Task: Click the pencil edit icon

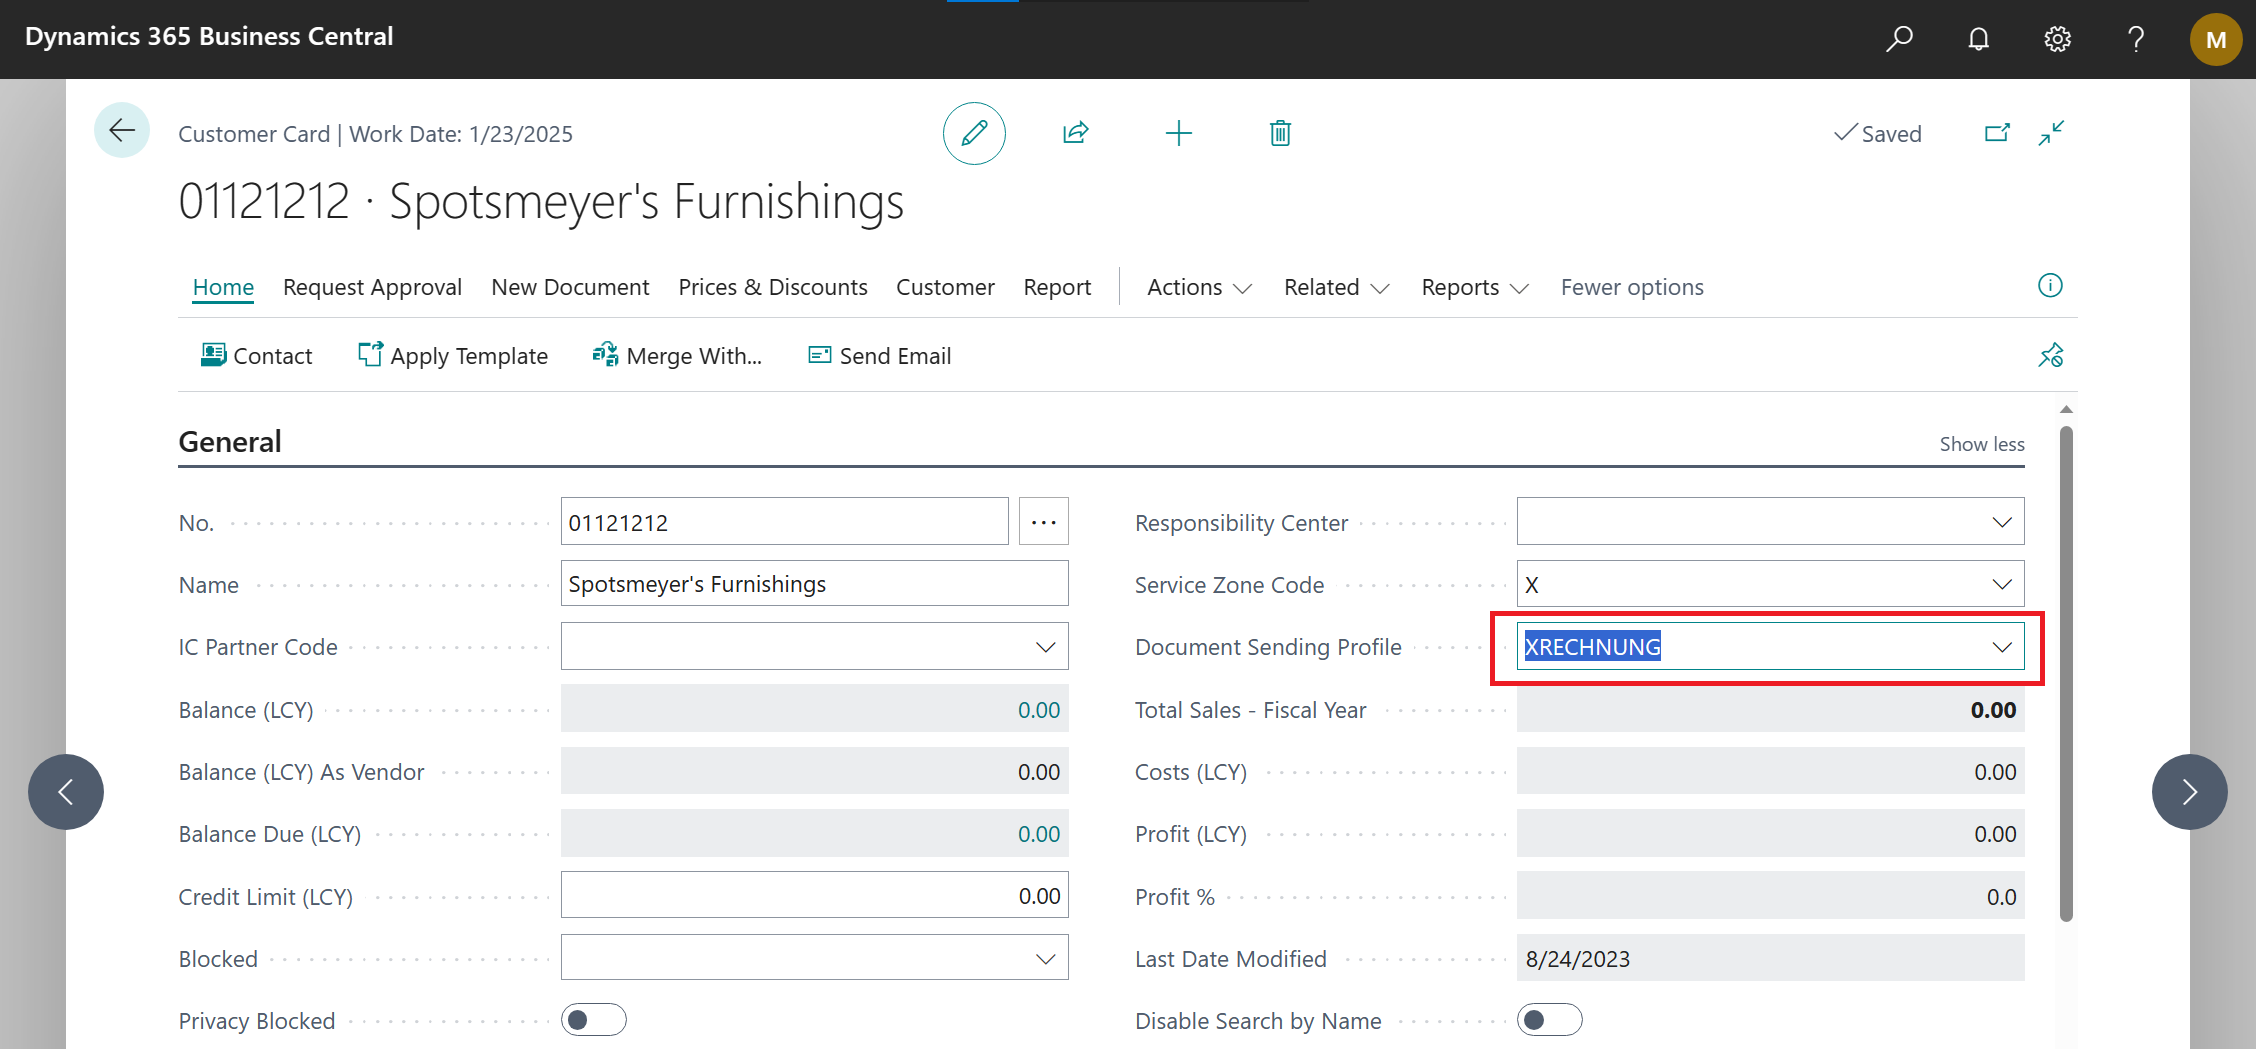Action: tap(974, 133)
